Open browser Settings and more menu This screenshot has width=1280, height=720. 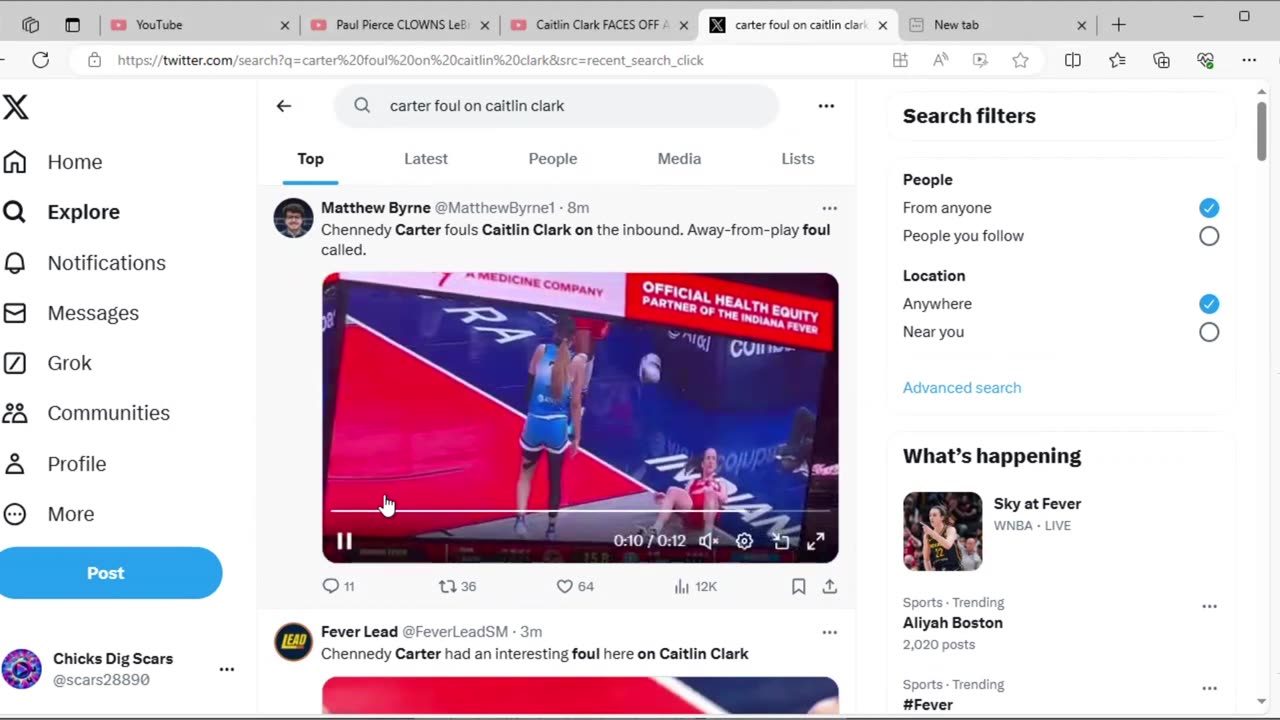click(x=1249, y=60)
